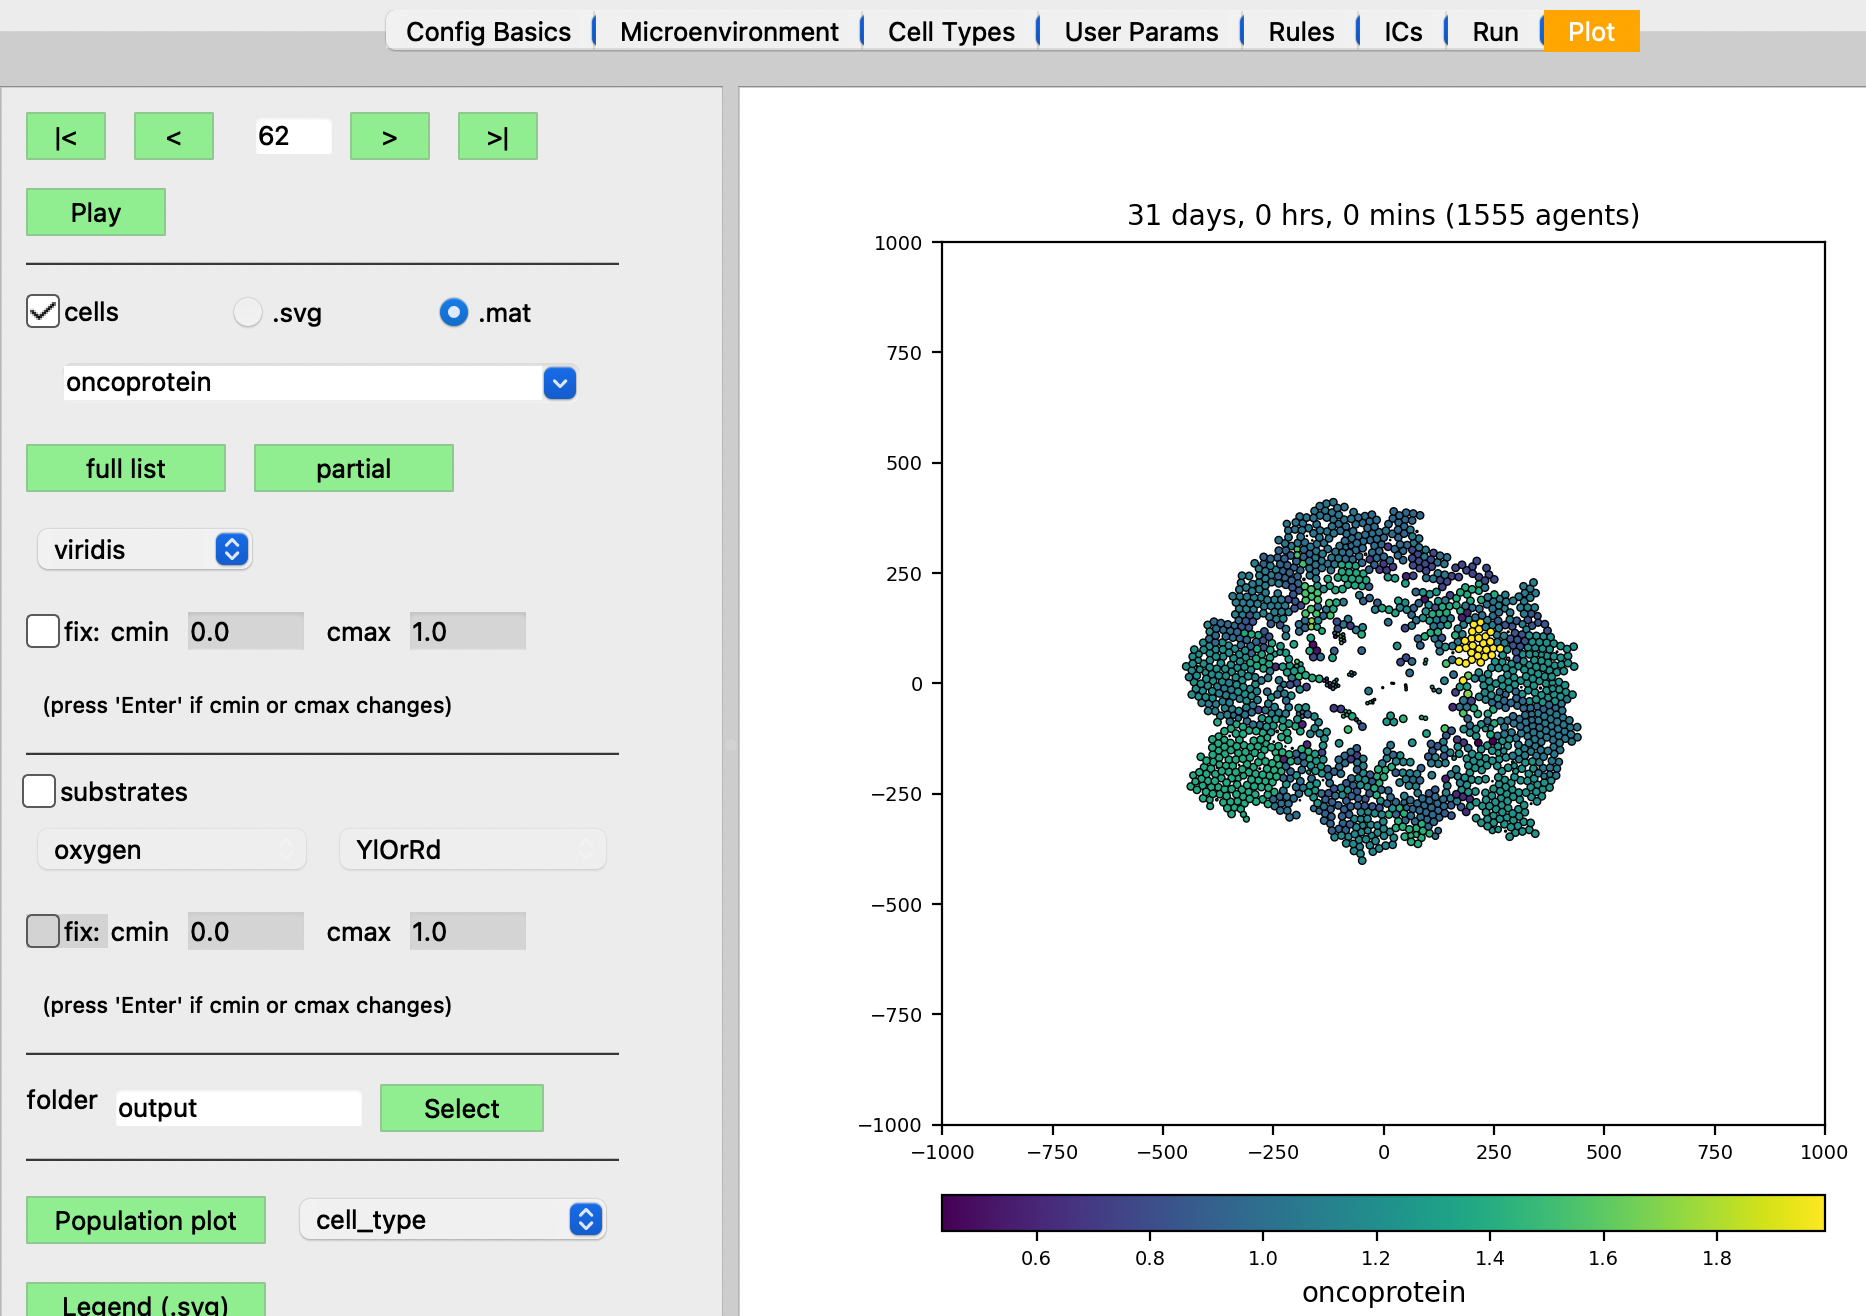Viewport: 1866px width, 1316px height.
Task: Click cells cmax field showing 1.0
Action: [468, 631]
